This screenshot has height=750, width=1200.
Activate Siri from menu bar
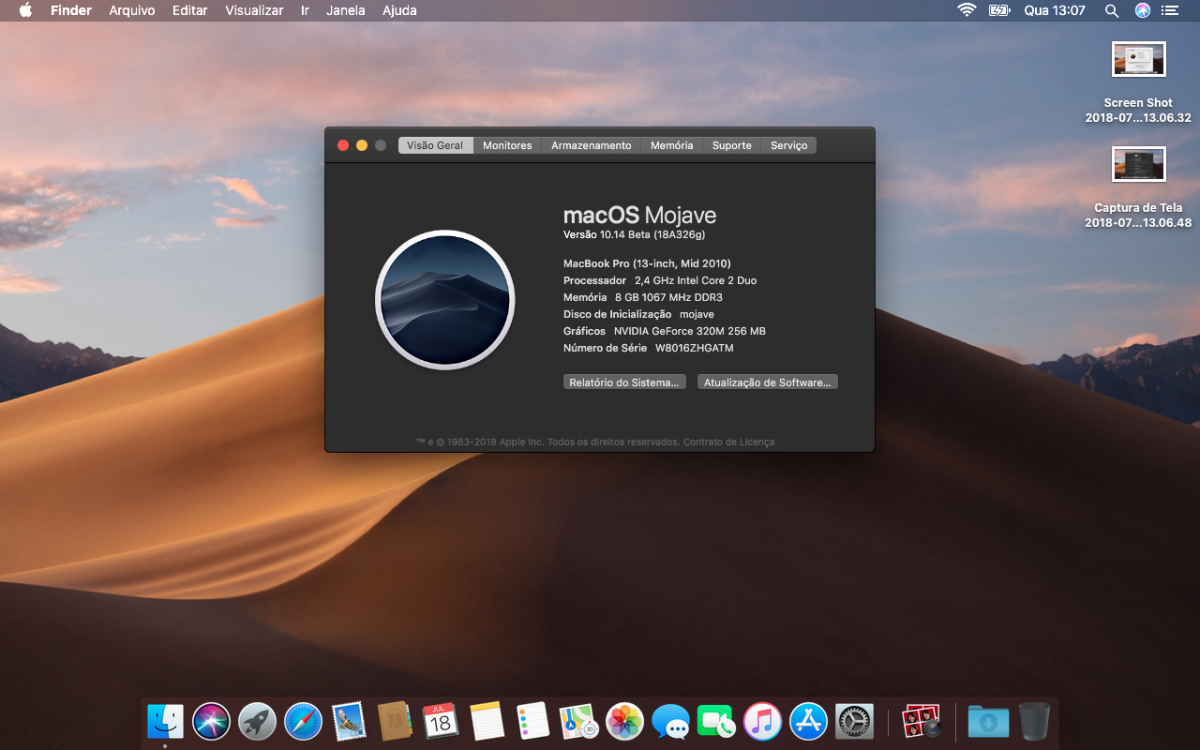point(1143,10)
